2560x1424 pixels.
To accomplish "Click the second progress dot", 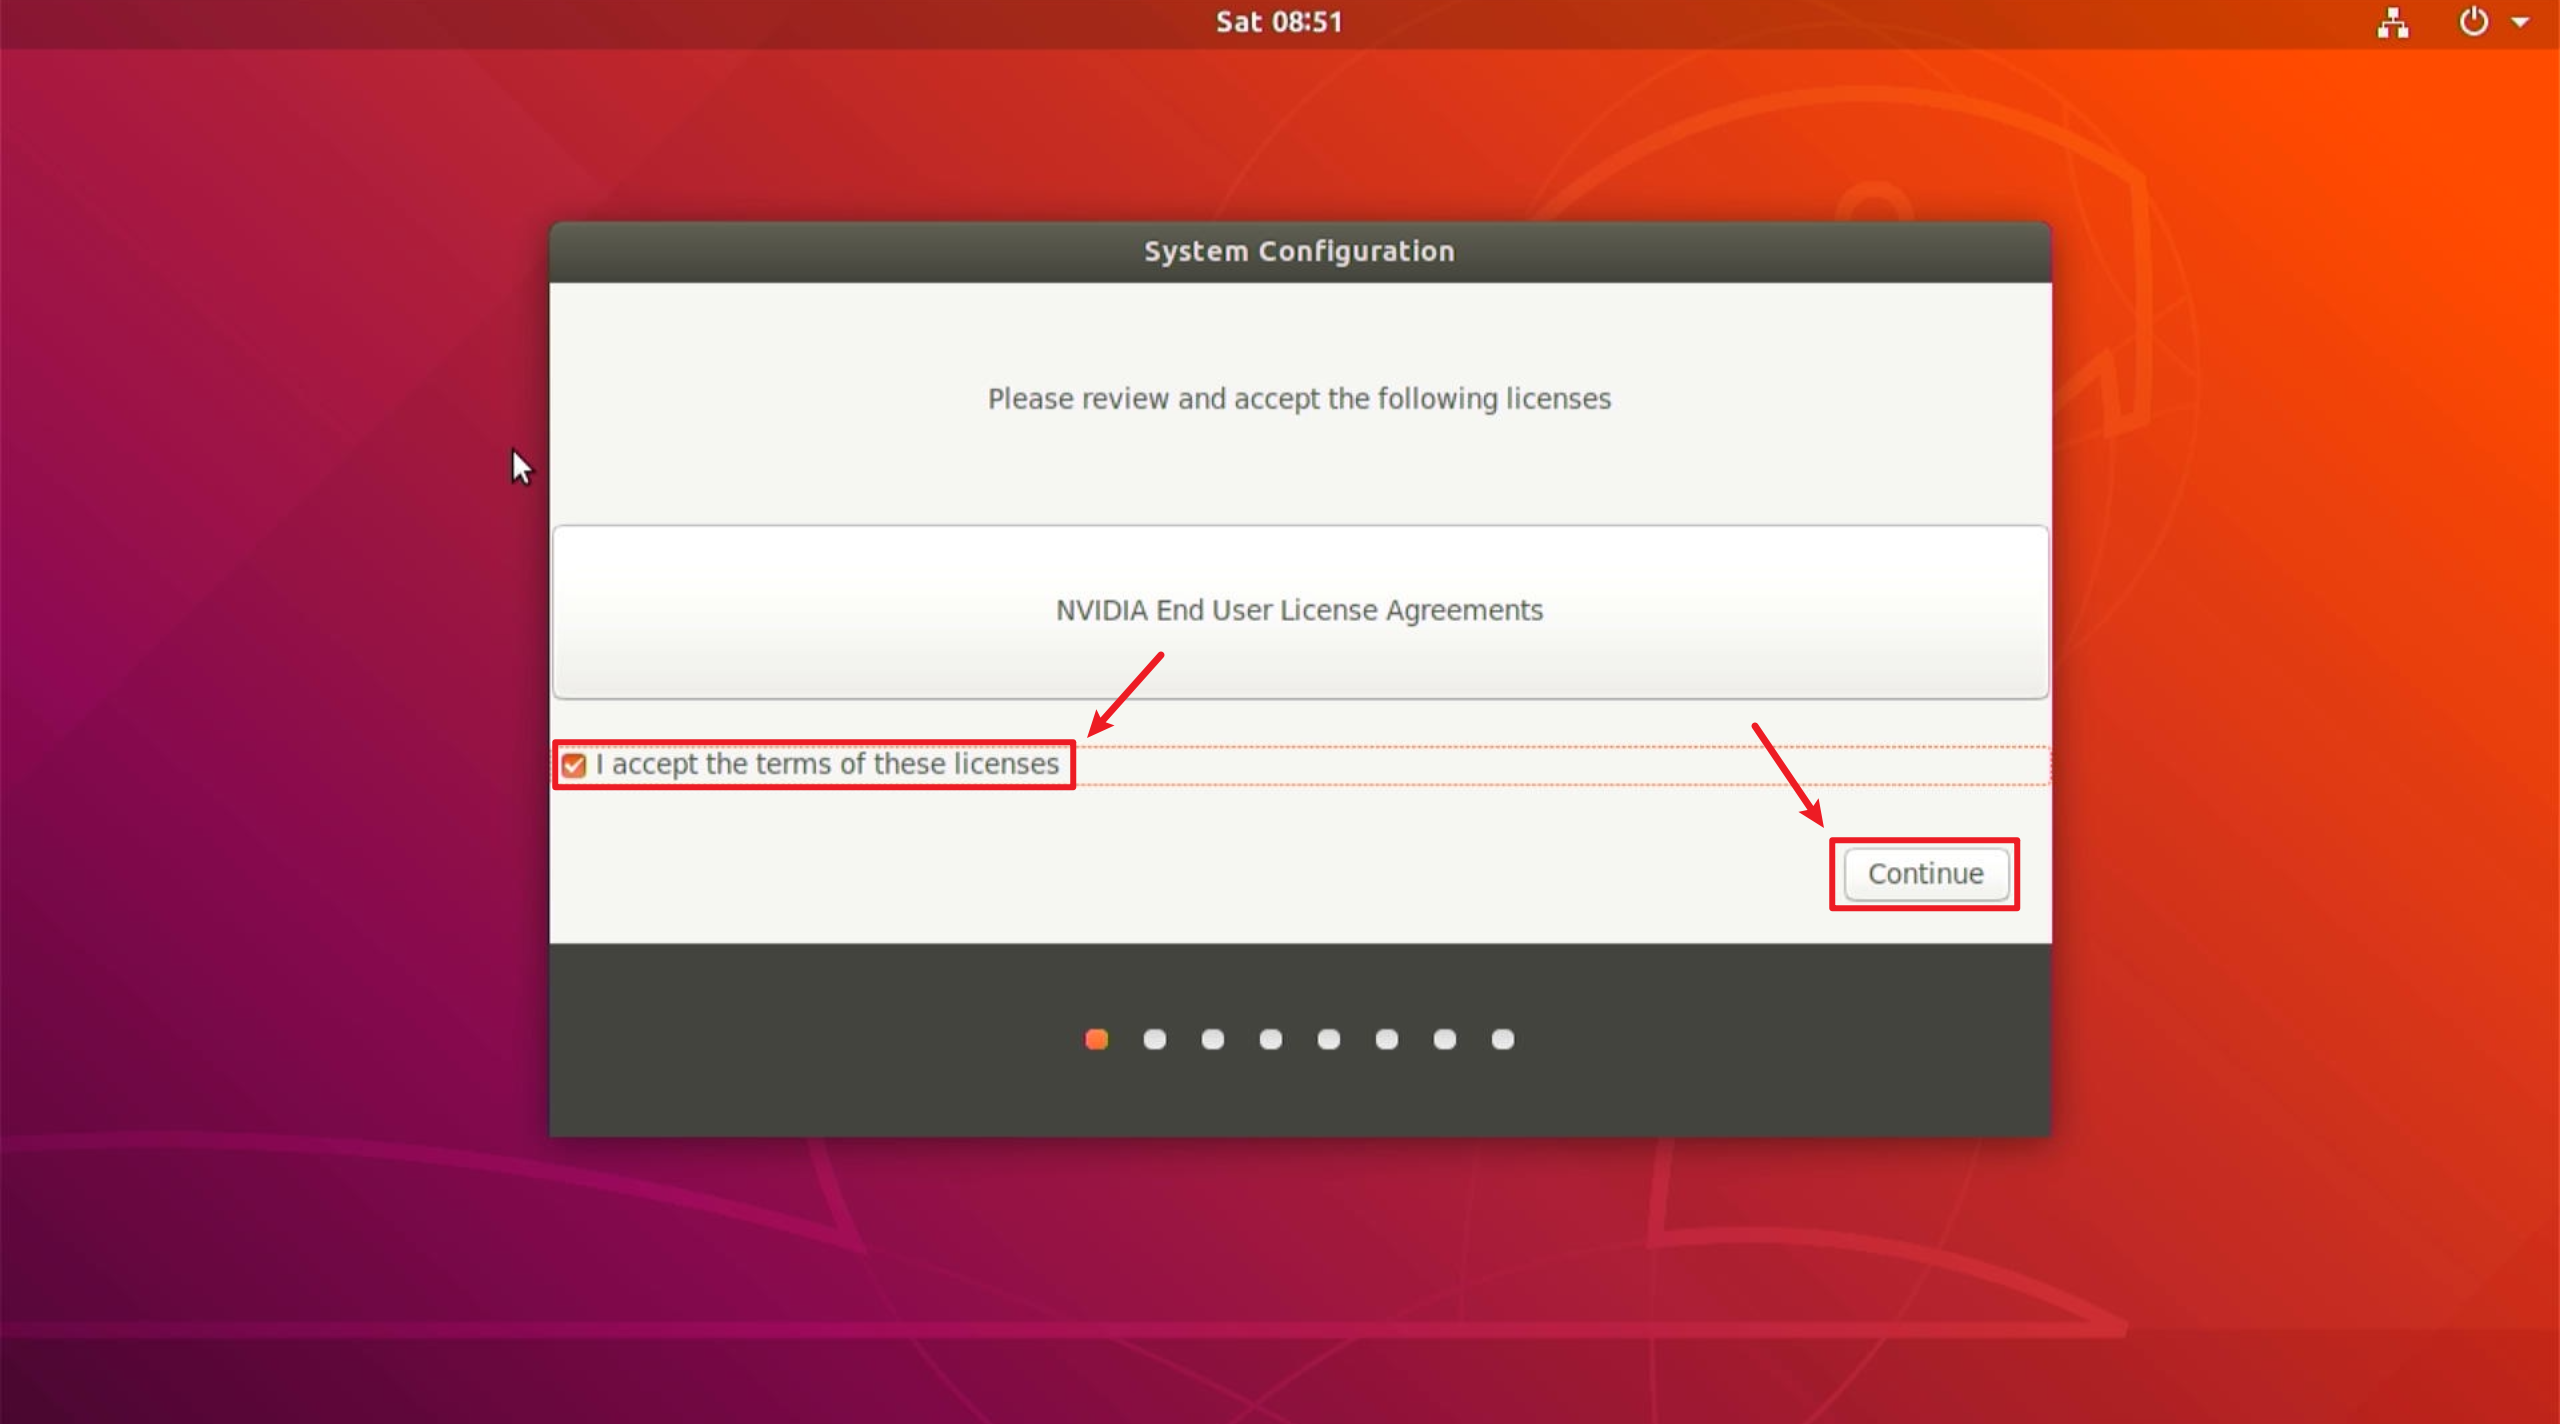I will point(1154,1039).
